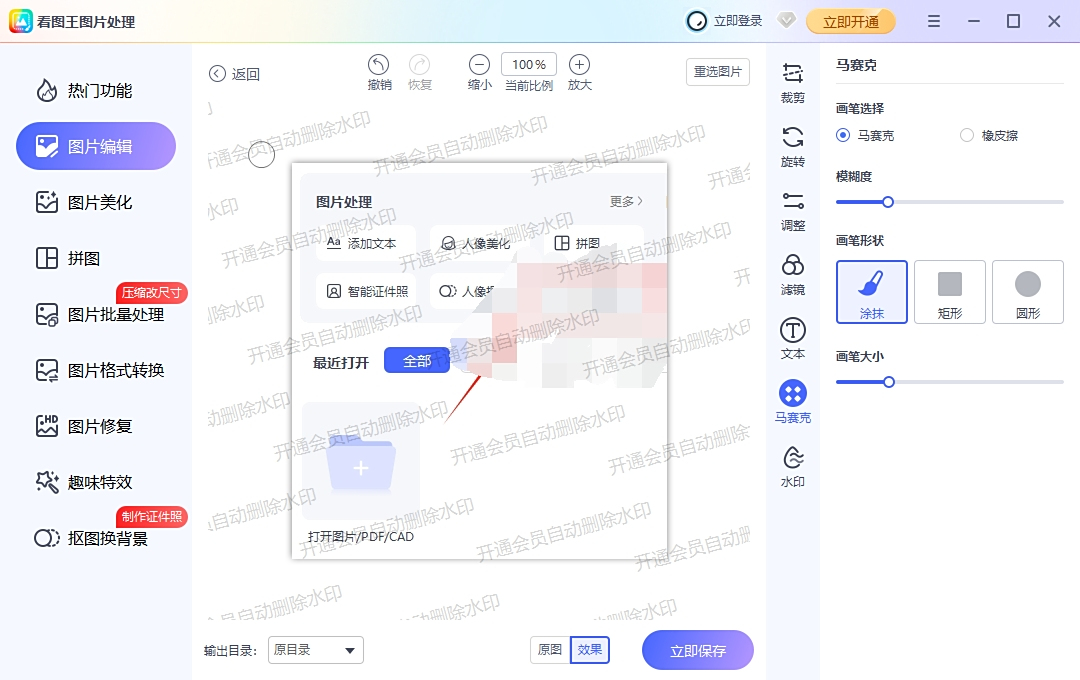The height and width of the screenshot is (680, 1080).
Task: Open the hamburger menu at top right
Action: [x=934, y=20]
